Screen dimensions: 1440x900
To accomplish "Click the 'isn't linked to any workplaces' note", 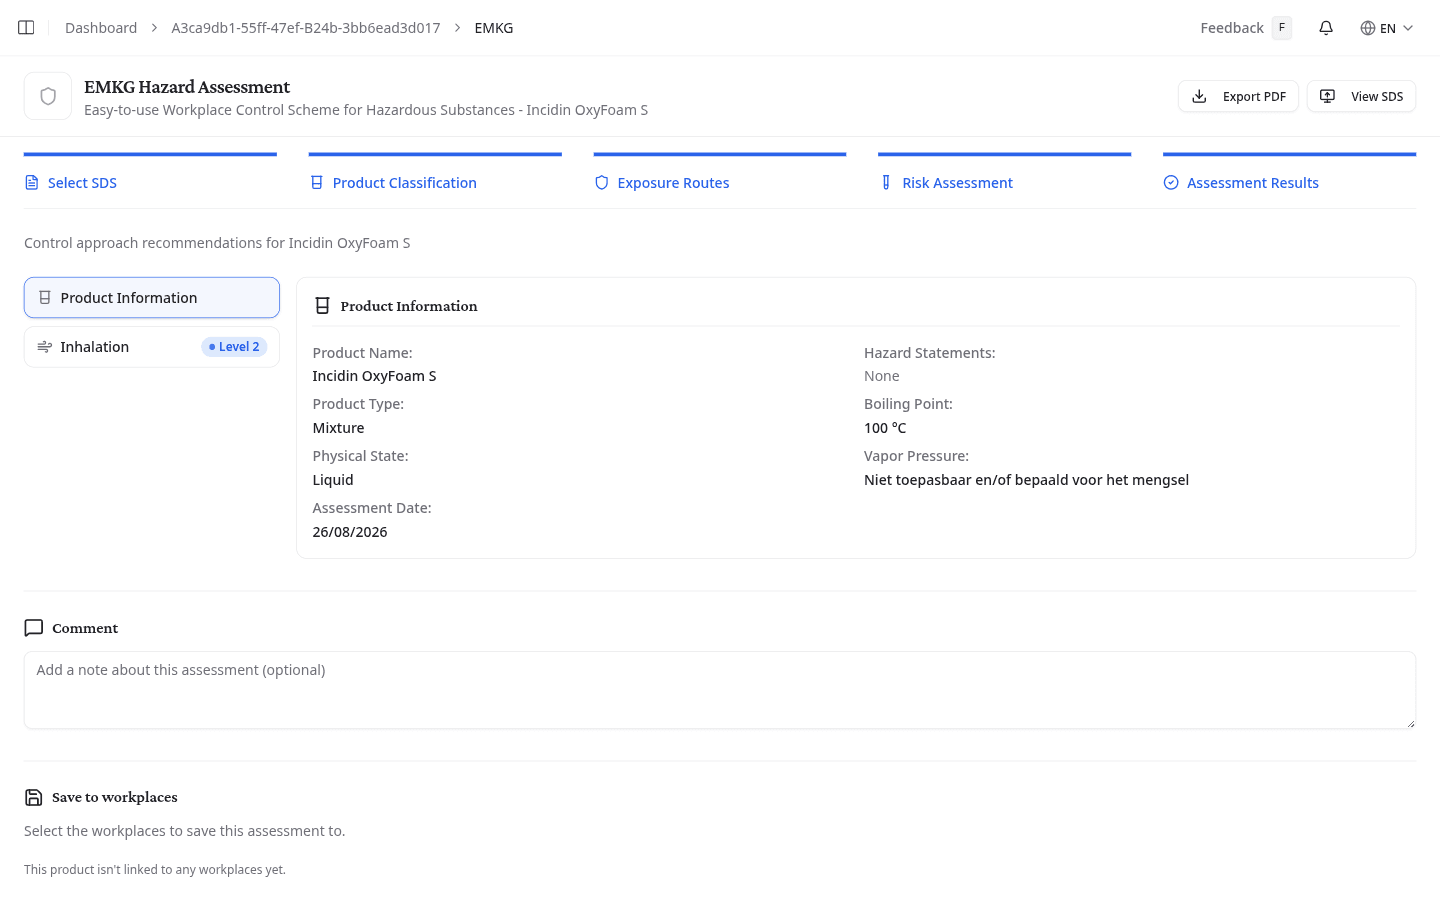I will click(x=155, y=870).
